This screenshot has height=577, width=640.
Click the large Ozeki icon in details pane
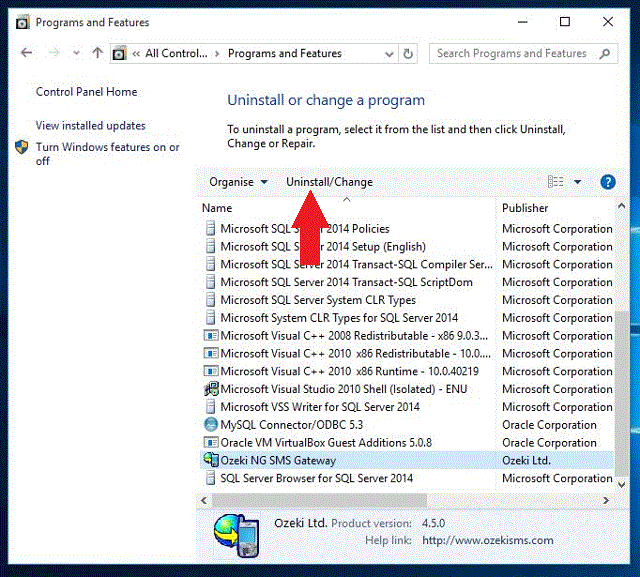pyautogui.click(x=236, y=535)
